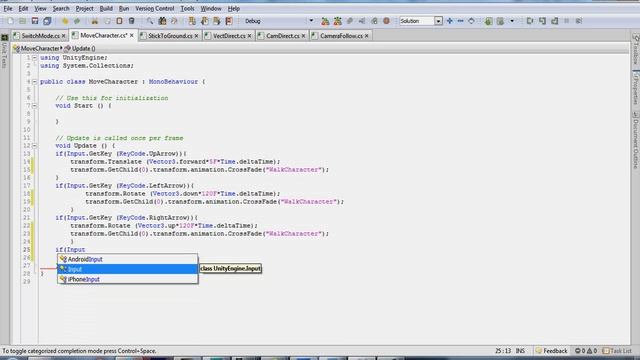This screenshot has width=640, height=360.
Task: Click the Find magnifier icon
Action: pyautogui.click(x=150, y=21)
